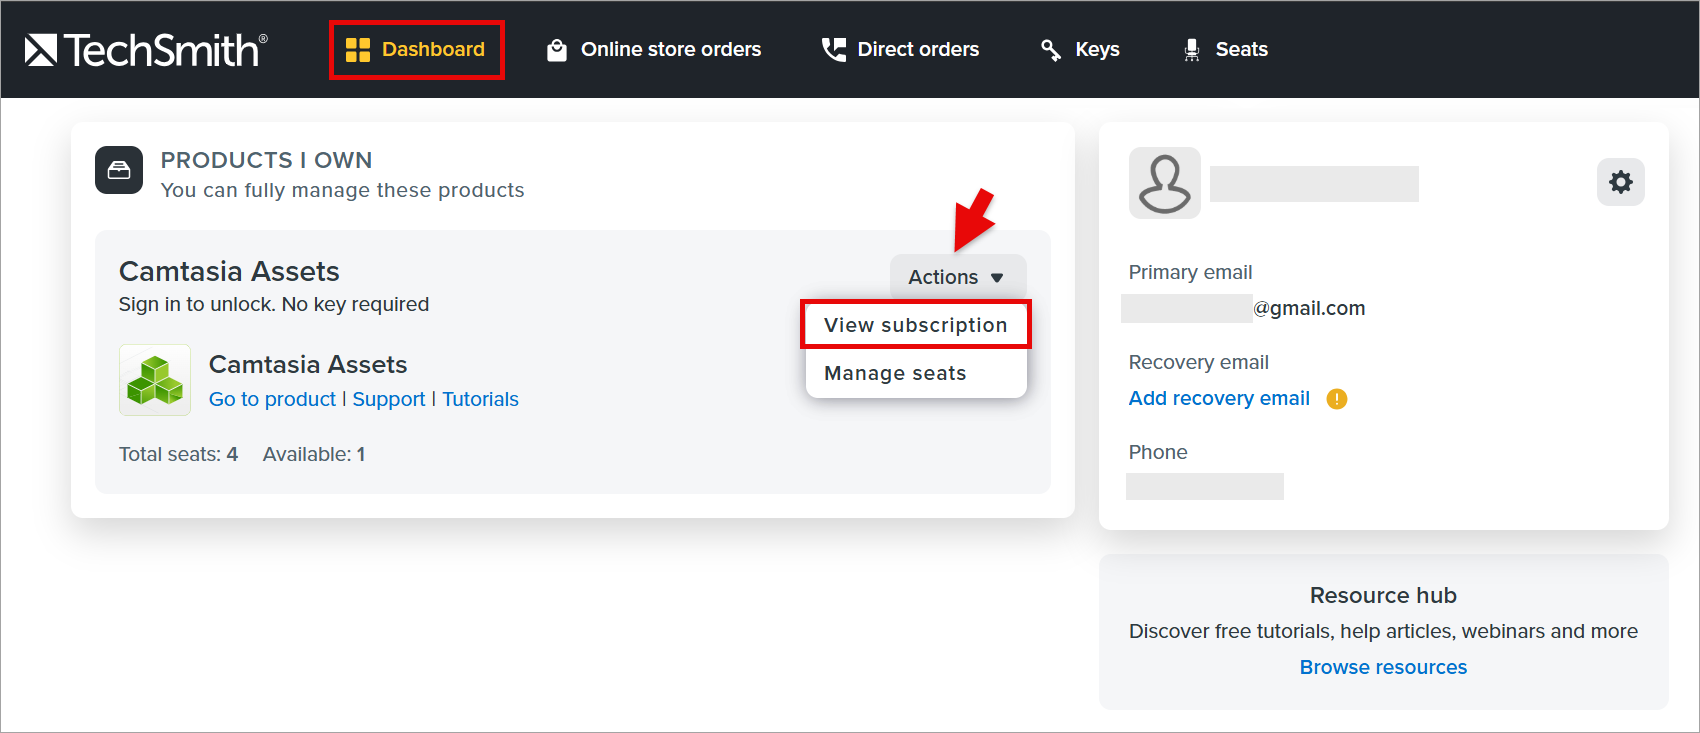Click the Camtasia Assets green cubes icon
Image resolution: width=1700 pixels, height=733 pixels.
coord(155,380)
